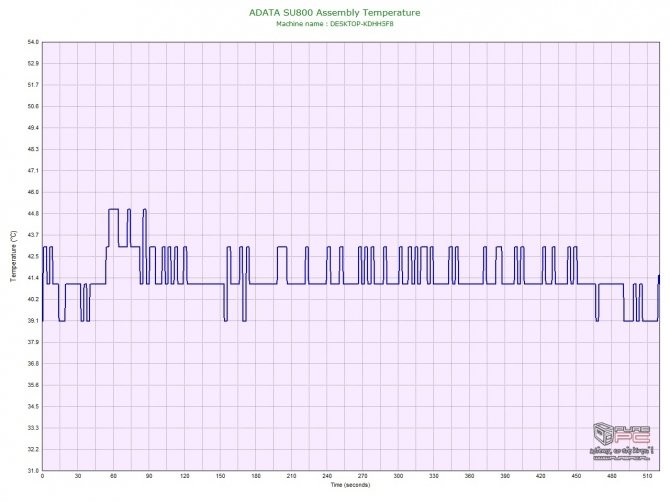
Task: Select the 330 seconds time axis label
Action: [434, 476]
